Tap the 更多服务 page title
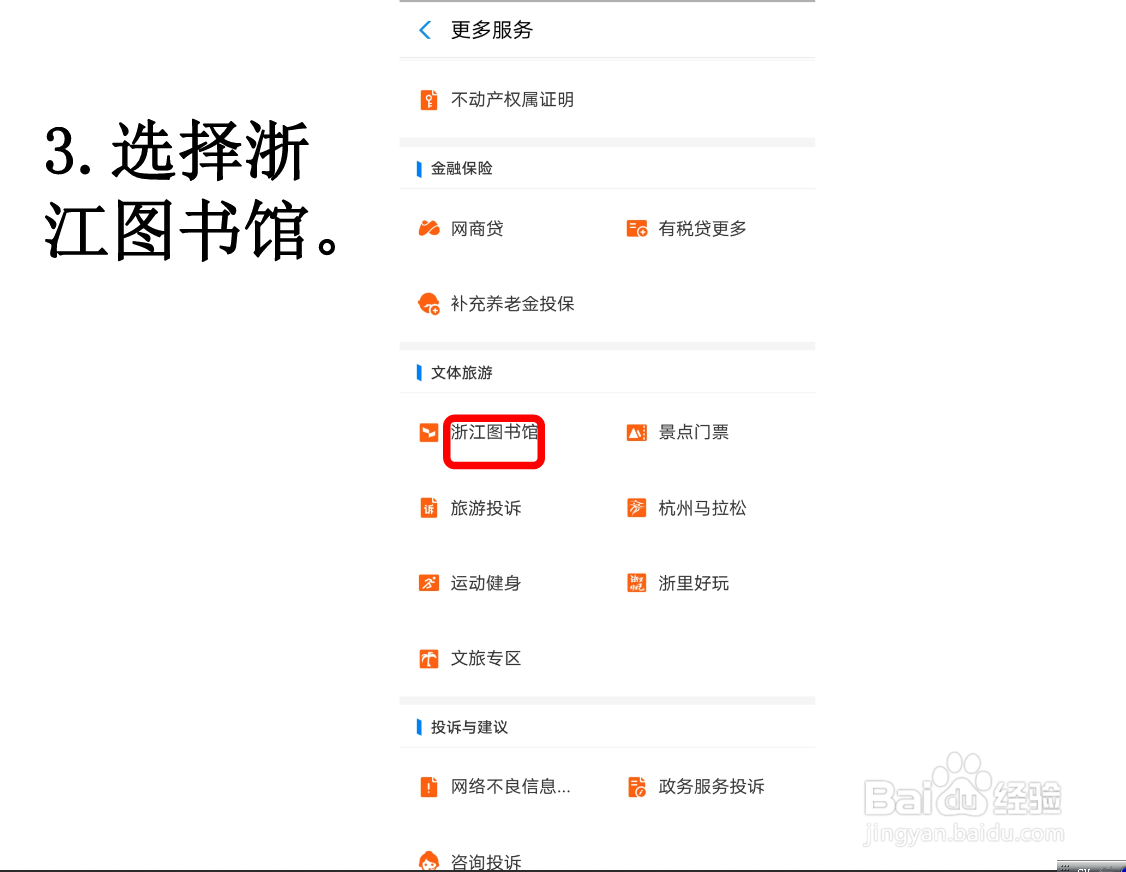The width and height of the screenshot is (1126, 872). (492, 30)
